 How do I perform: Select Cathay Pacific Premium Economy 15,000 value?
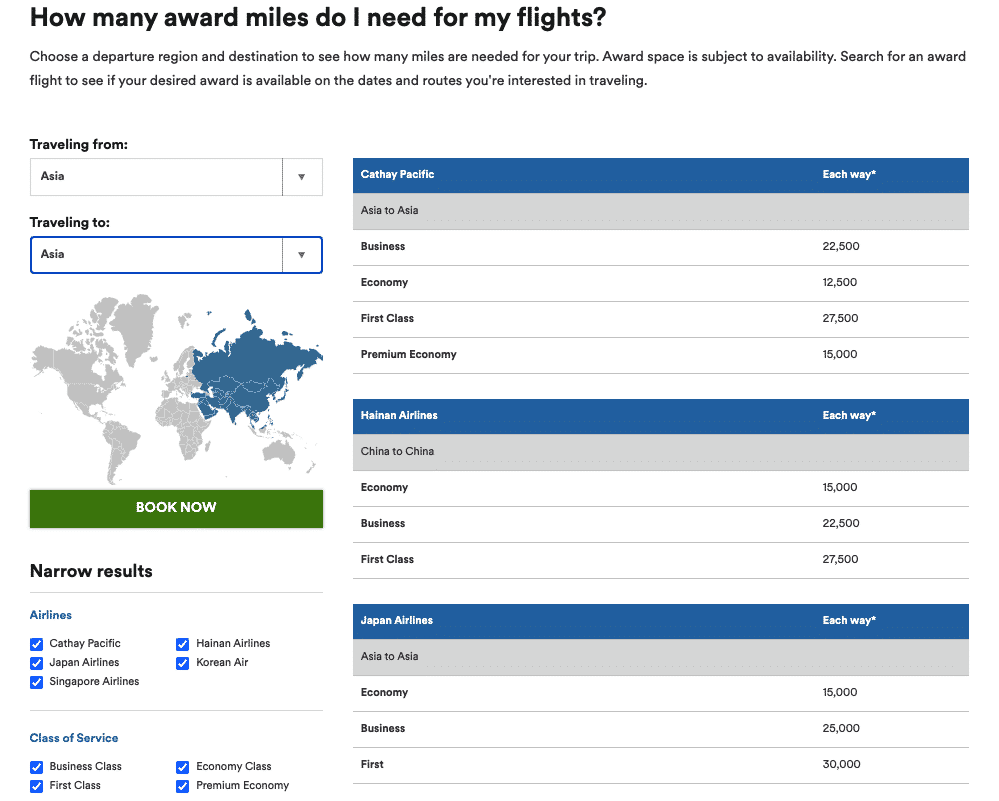coord(839,354)
